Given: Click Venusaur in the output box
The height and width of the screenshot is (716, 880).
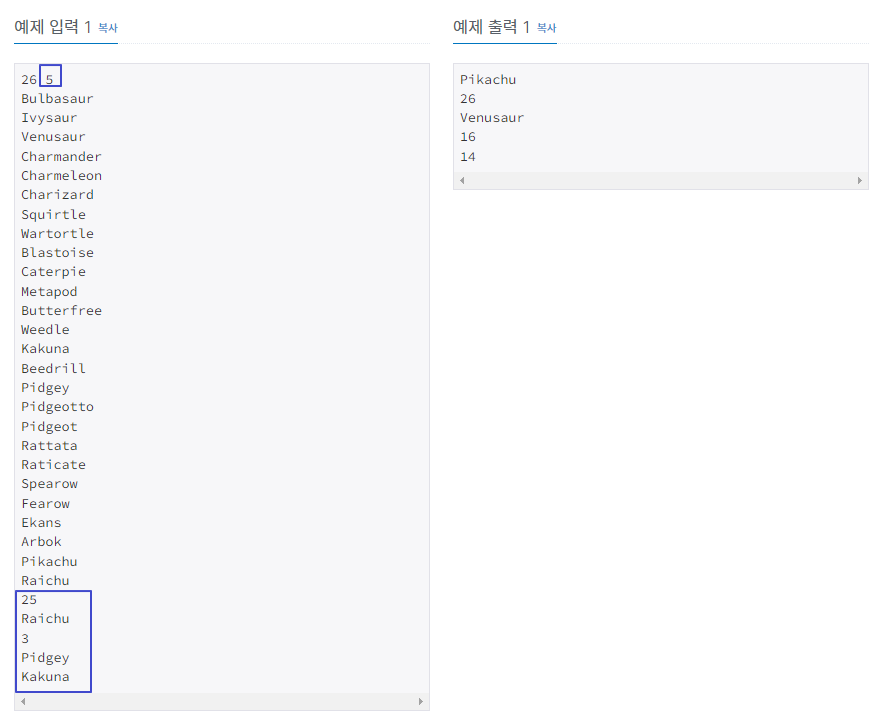Looking at the screenshot, I should 492,118.
